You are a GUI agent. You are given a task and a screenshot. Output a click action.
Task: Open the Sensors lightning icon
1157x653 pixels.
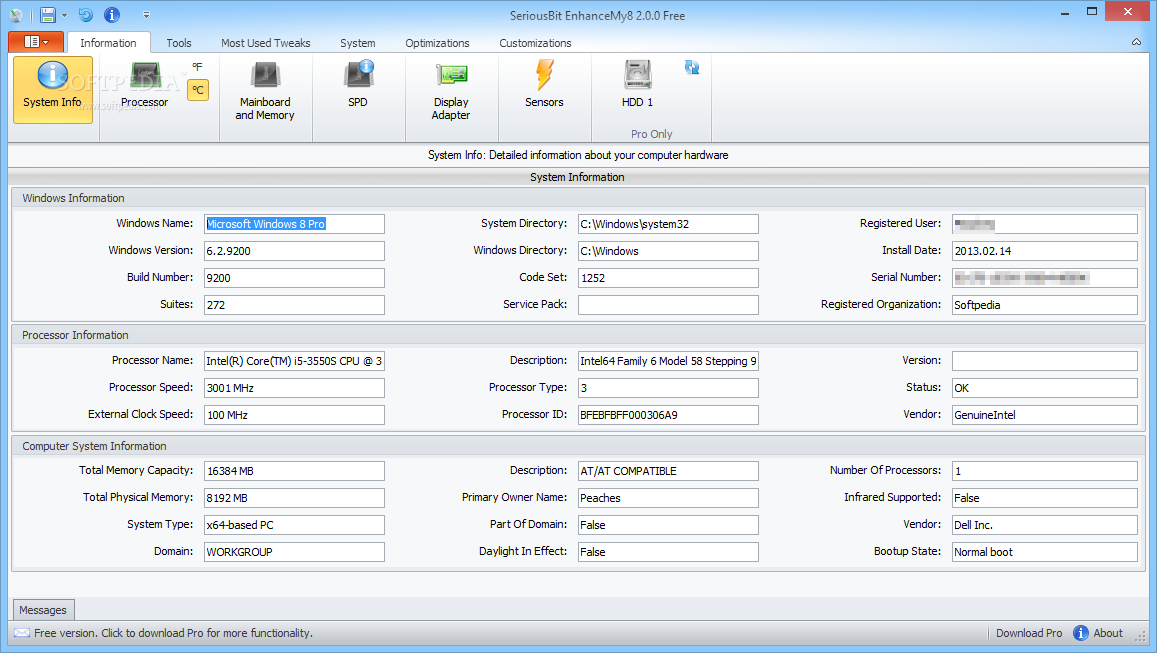tap(545, 86)
